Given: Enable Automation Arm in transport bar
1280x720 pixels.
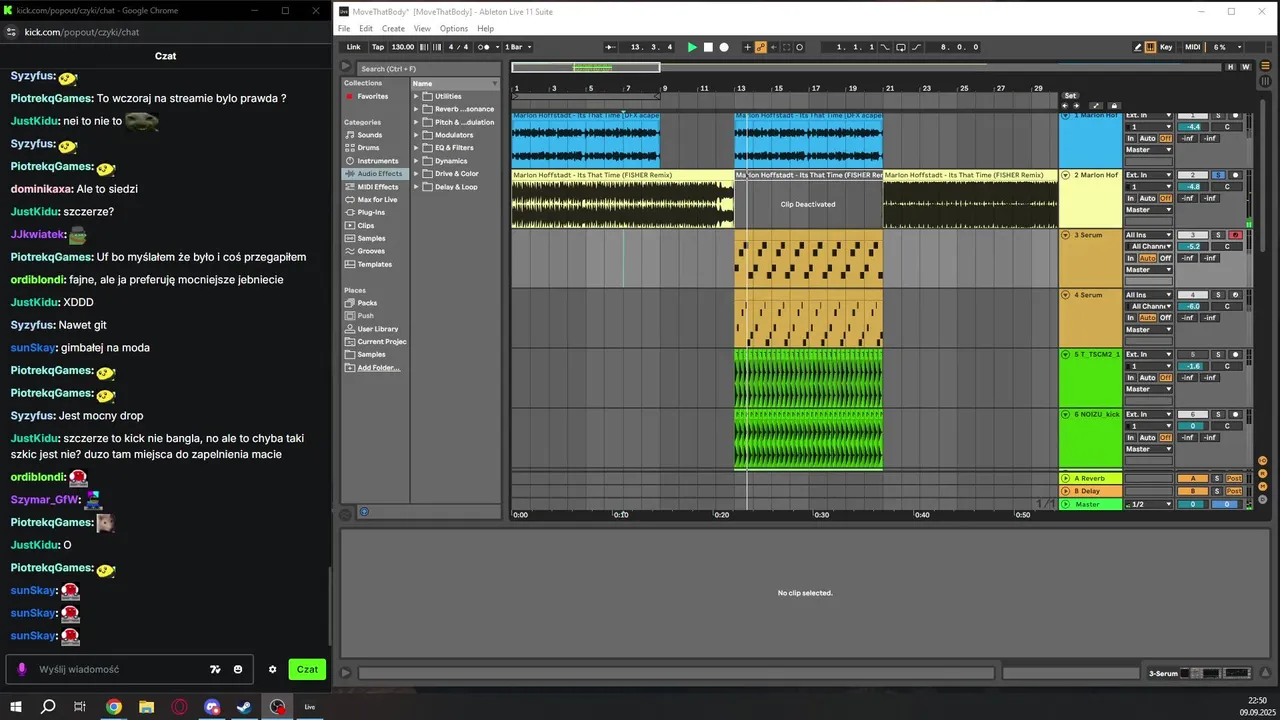Looking at the screenshot, I should [x=761, y=47].
